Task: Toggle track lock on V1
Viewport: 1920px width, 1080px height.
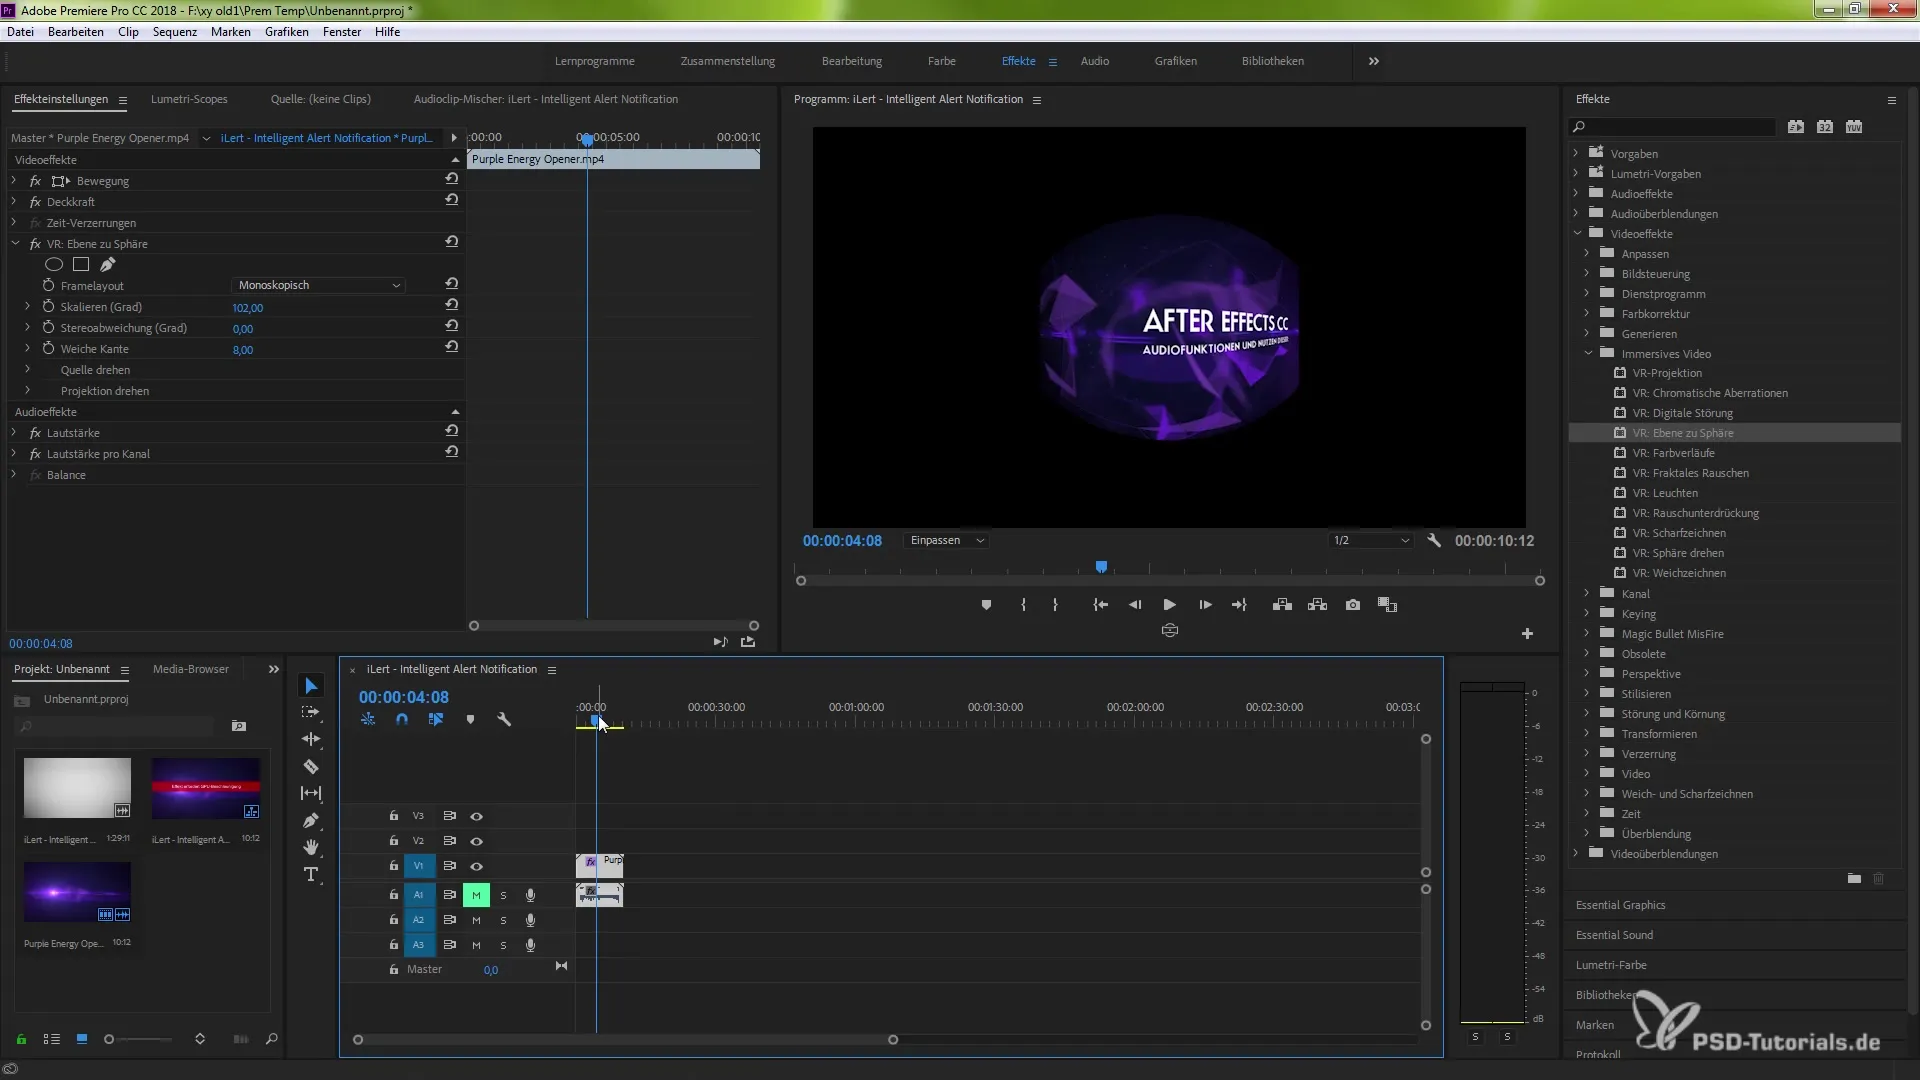Action: pos(394,866)
